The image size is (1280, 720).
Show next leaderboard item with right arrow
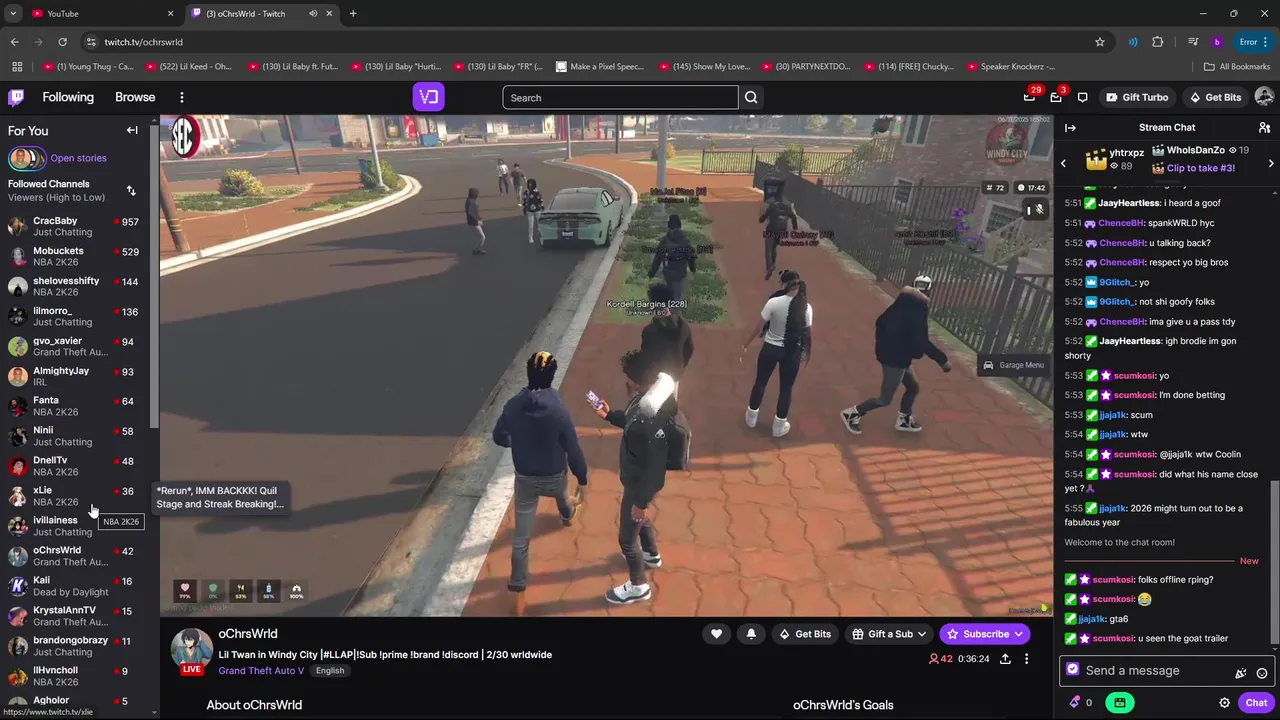(1271, 163)
